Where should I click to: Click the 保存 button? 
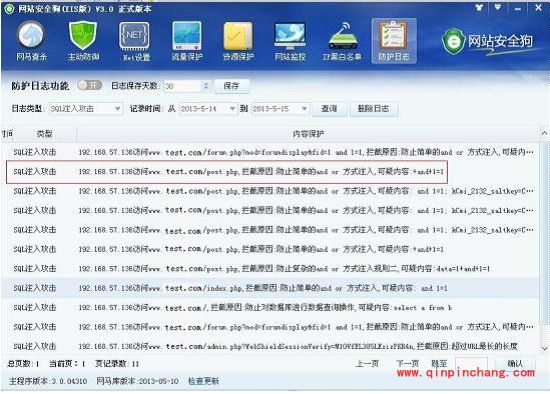click(x=232, y=86)
